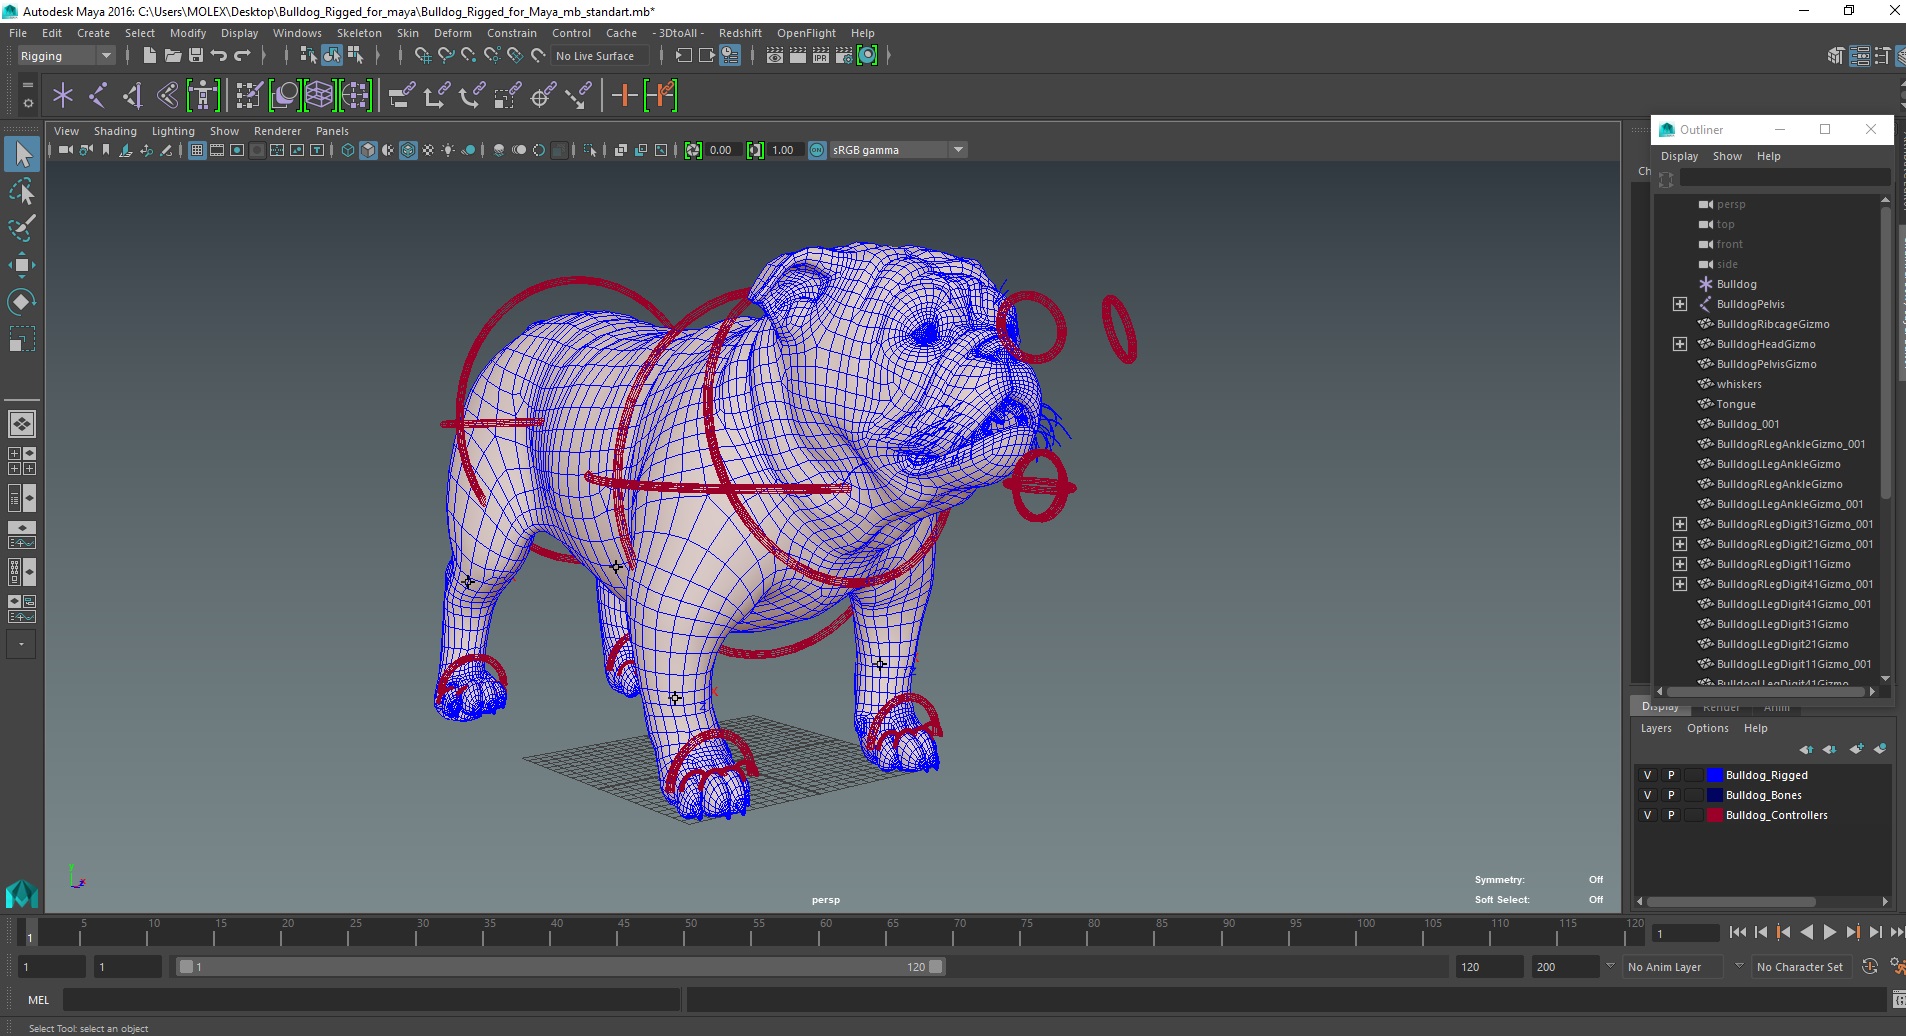Select the arrow Select tool in the toolbox

pyautogui.click(x=22, y=154)
